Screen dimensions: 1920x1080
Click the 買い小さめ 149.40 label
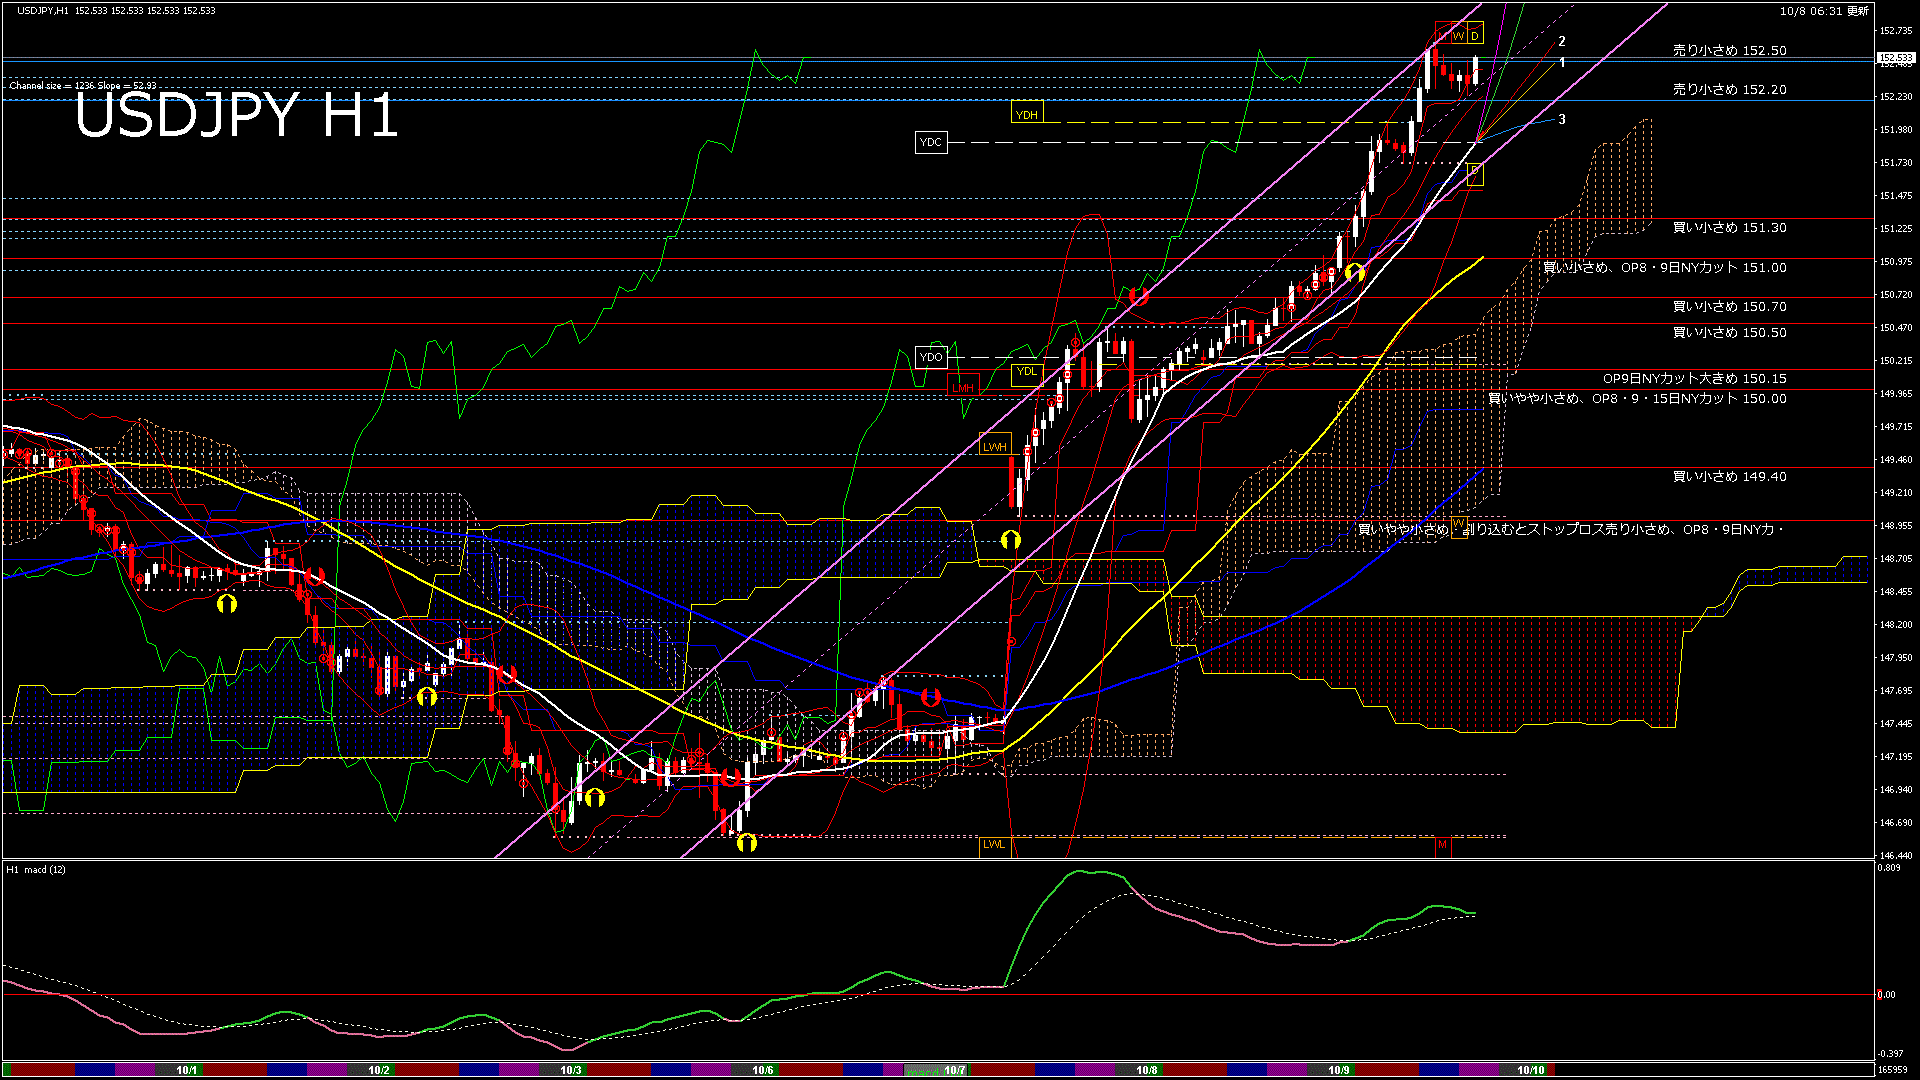(x=1729, y=477)
